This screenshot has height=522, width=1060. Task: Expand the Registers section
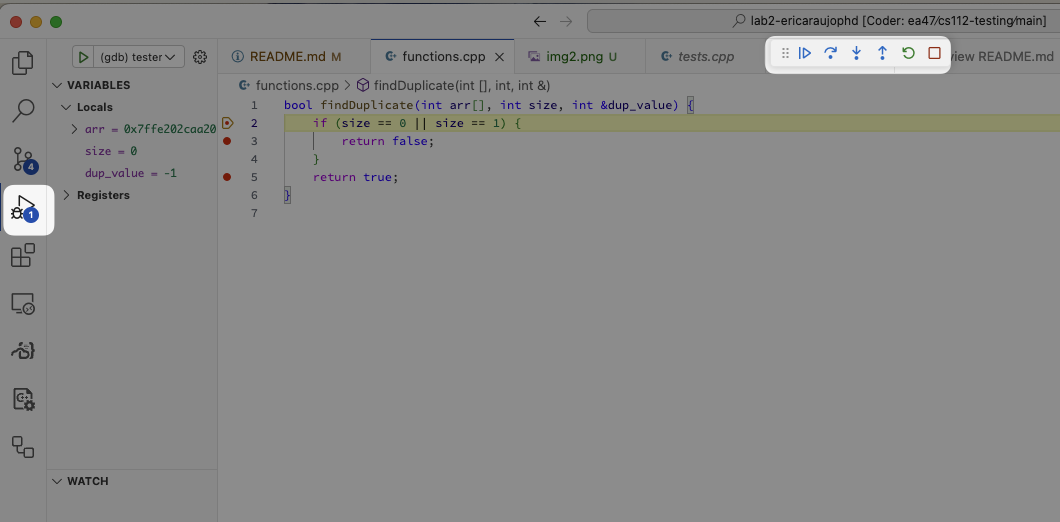[x=67, y=195]
